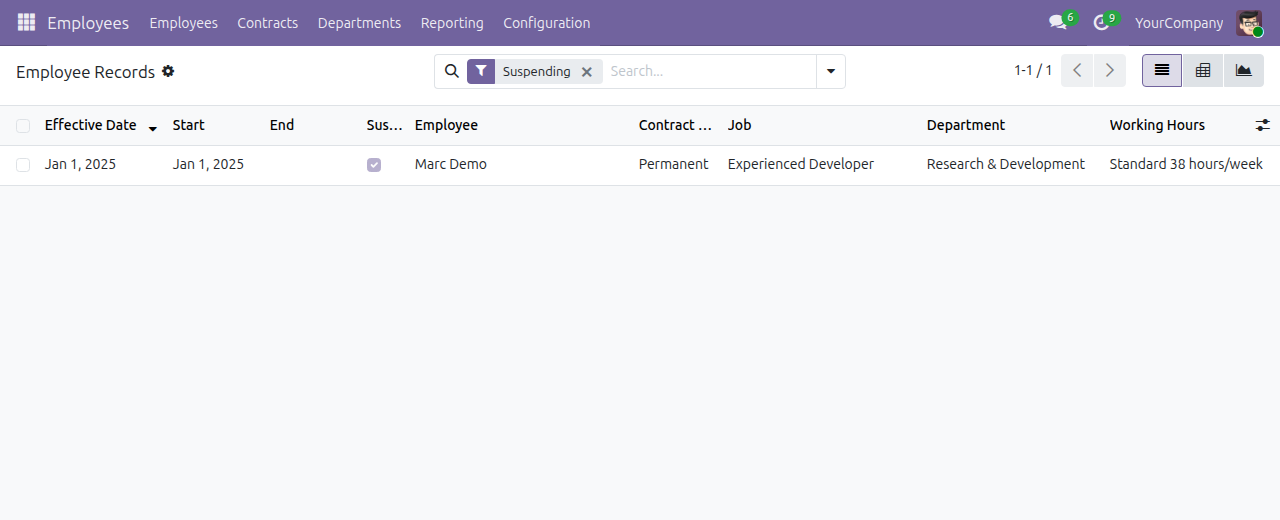Sort by the Suspending column header

point(385,125)
